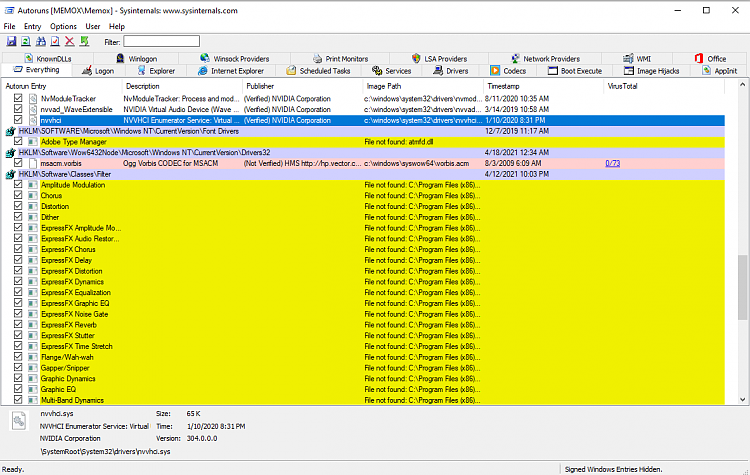The image size is (750, 475).
Task: Switch to the Office tab
Action: coord(710,58)
